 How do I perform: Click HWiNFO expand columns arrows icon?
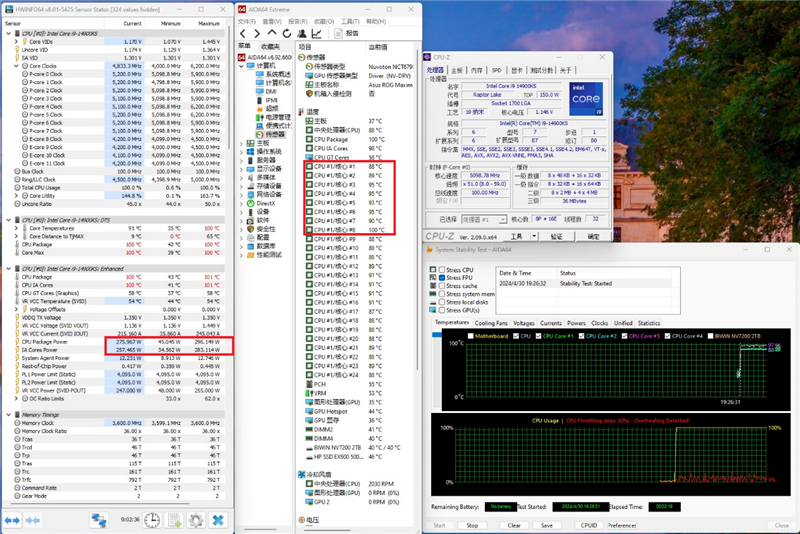[x=12, y=520]
